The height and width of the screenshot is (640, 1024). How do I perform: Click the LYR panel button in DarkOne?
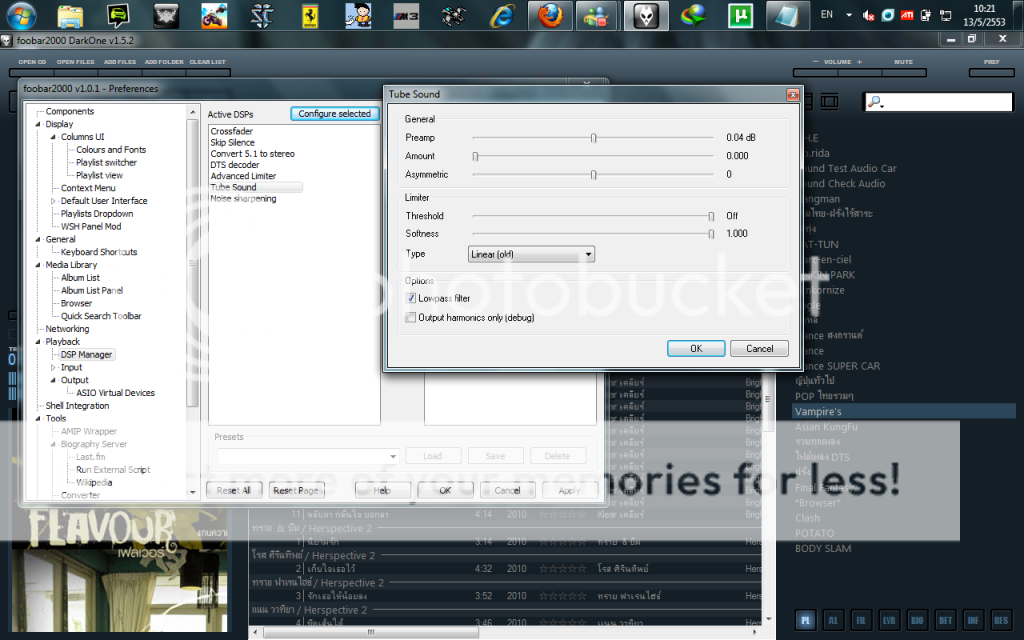point(889,620)
